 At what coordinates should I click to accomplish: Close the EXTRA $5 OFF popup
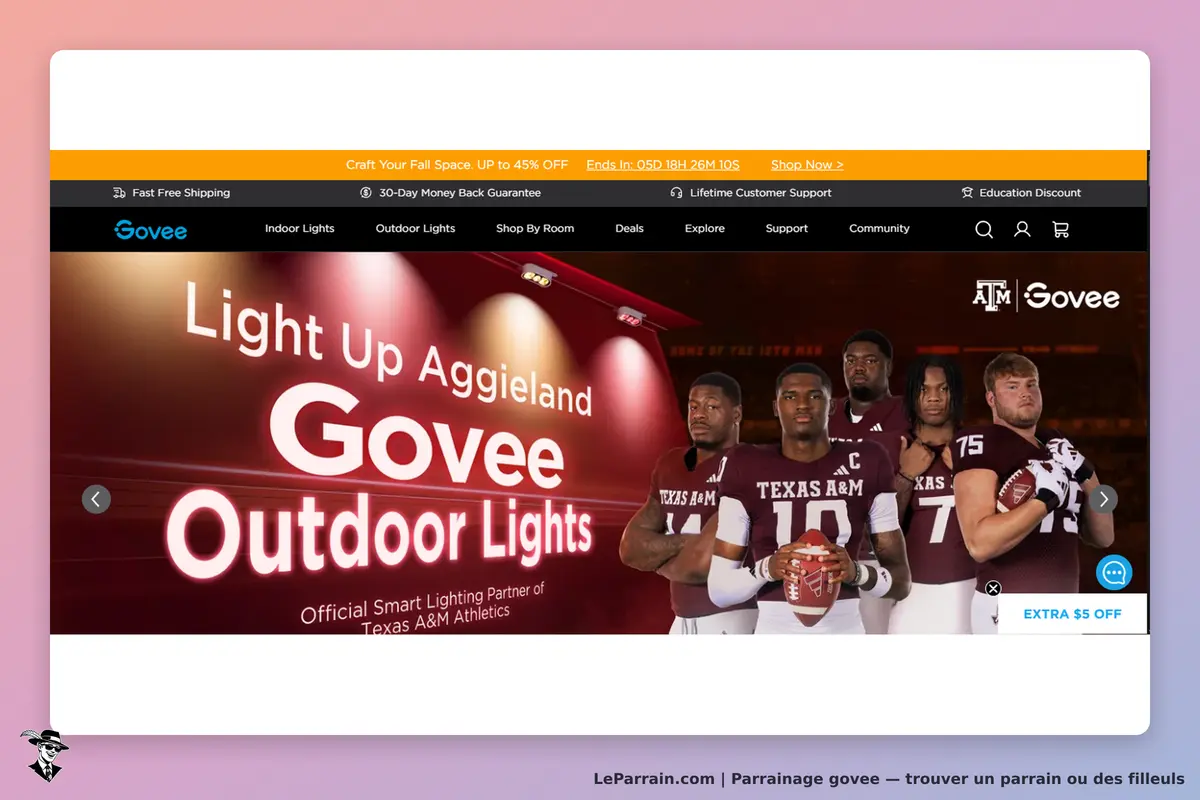tap(993, 589)
